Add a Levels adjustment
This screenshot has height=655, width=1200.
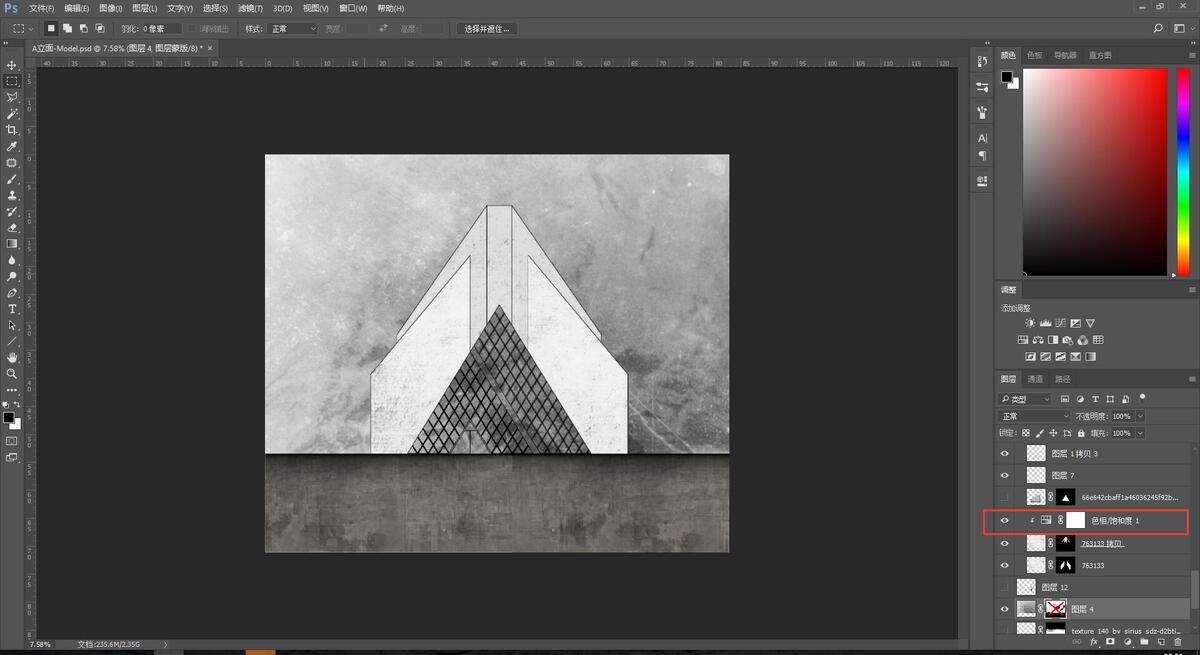[1045, 323]
